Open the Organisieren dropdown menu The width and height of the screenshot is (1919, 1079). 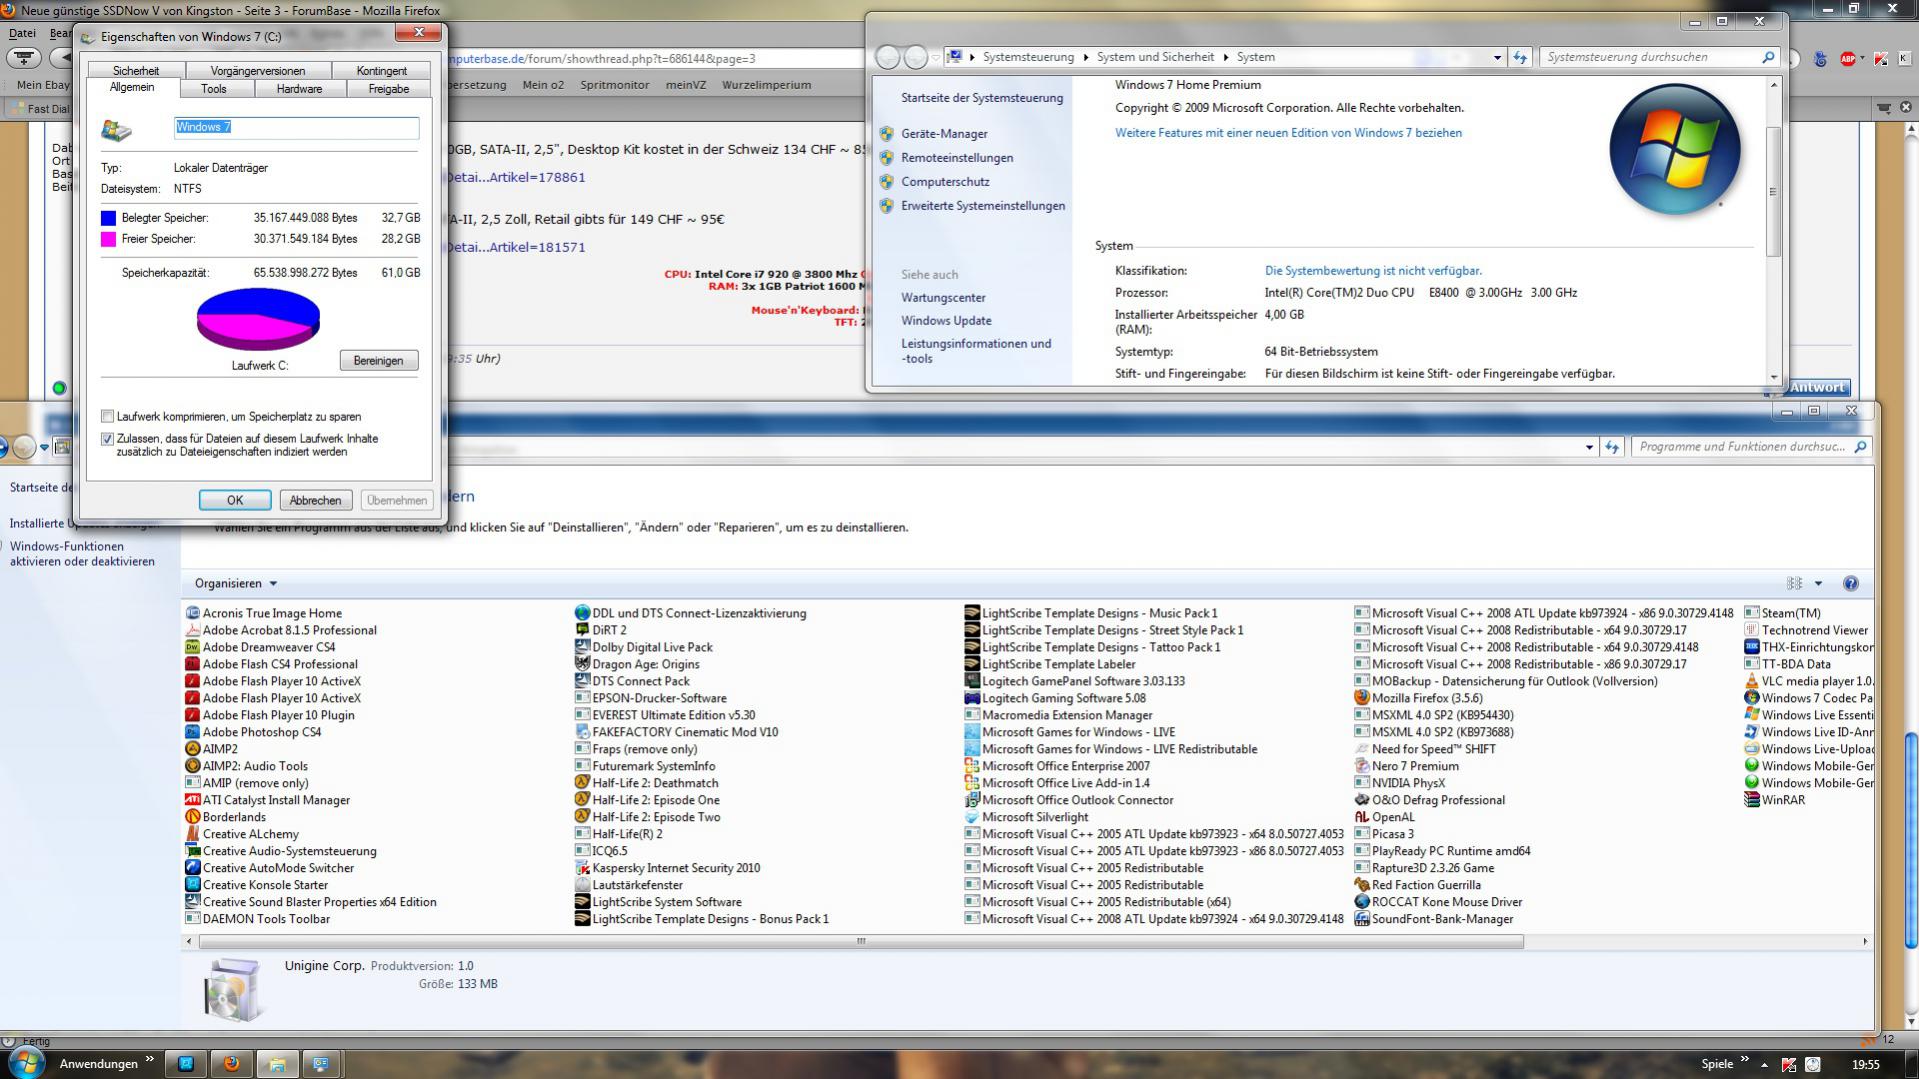tap(236, 583)
